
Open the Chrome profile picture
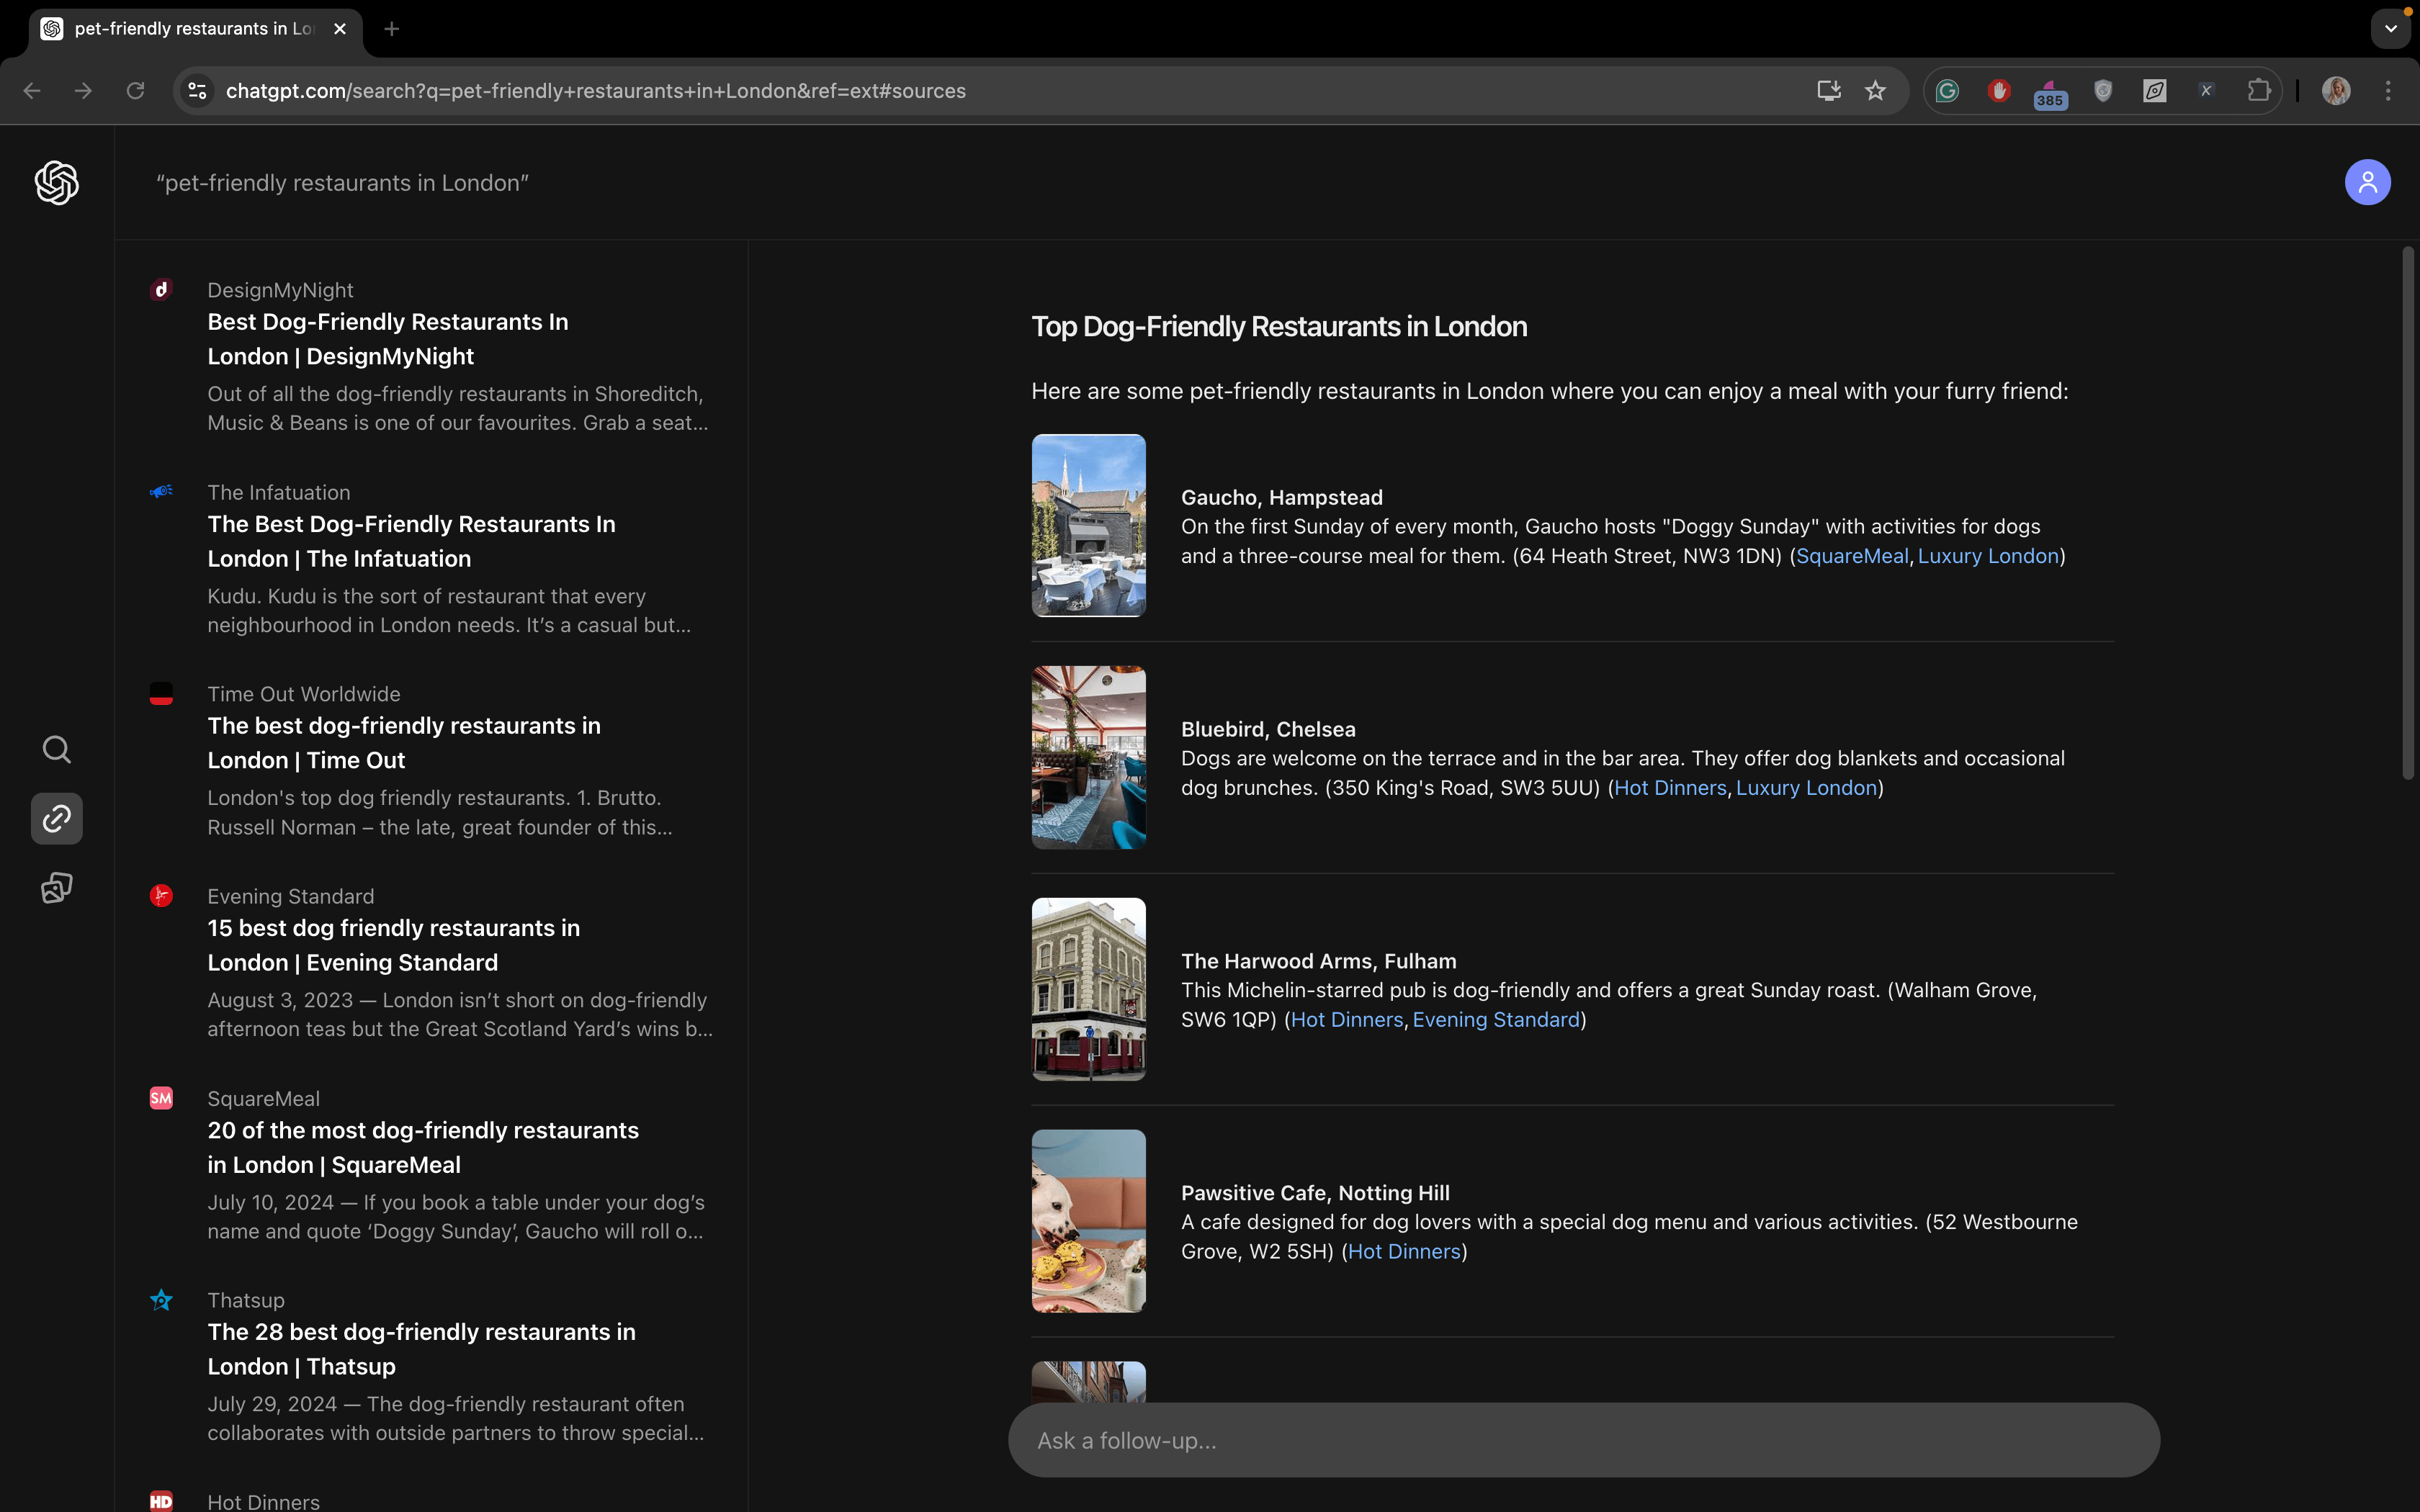tap(2336, 91)
